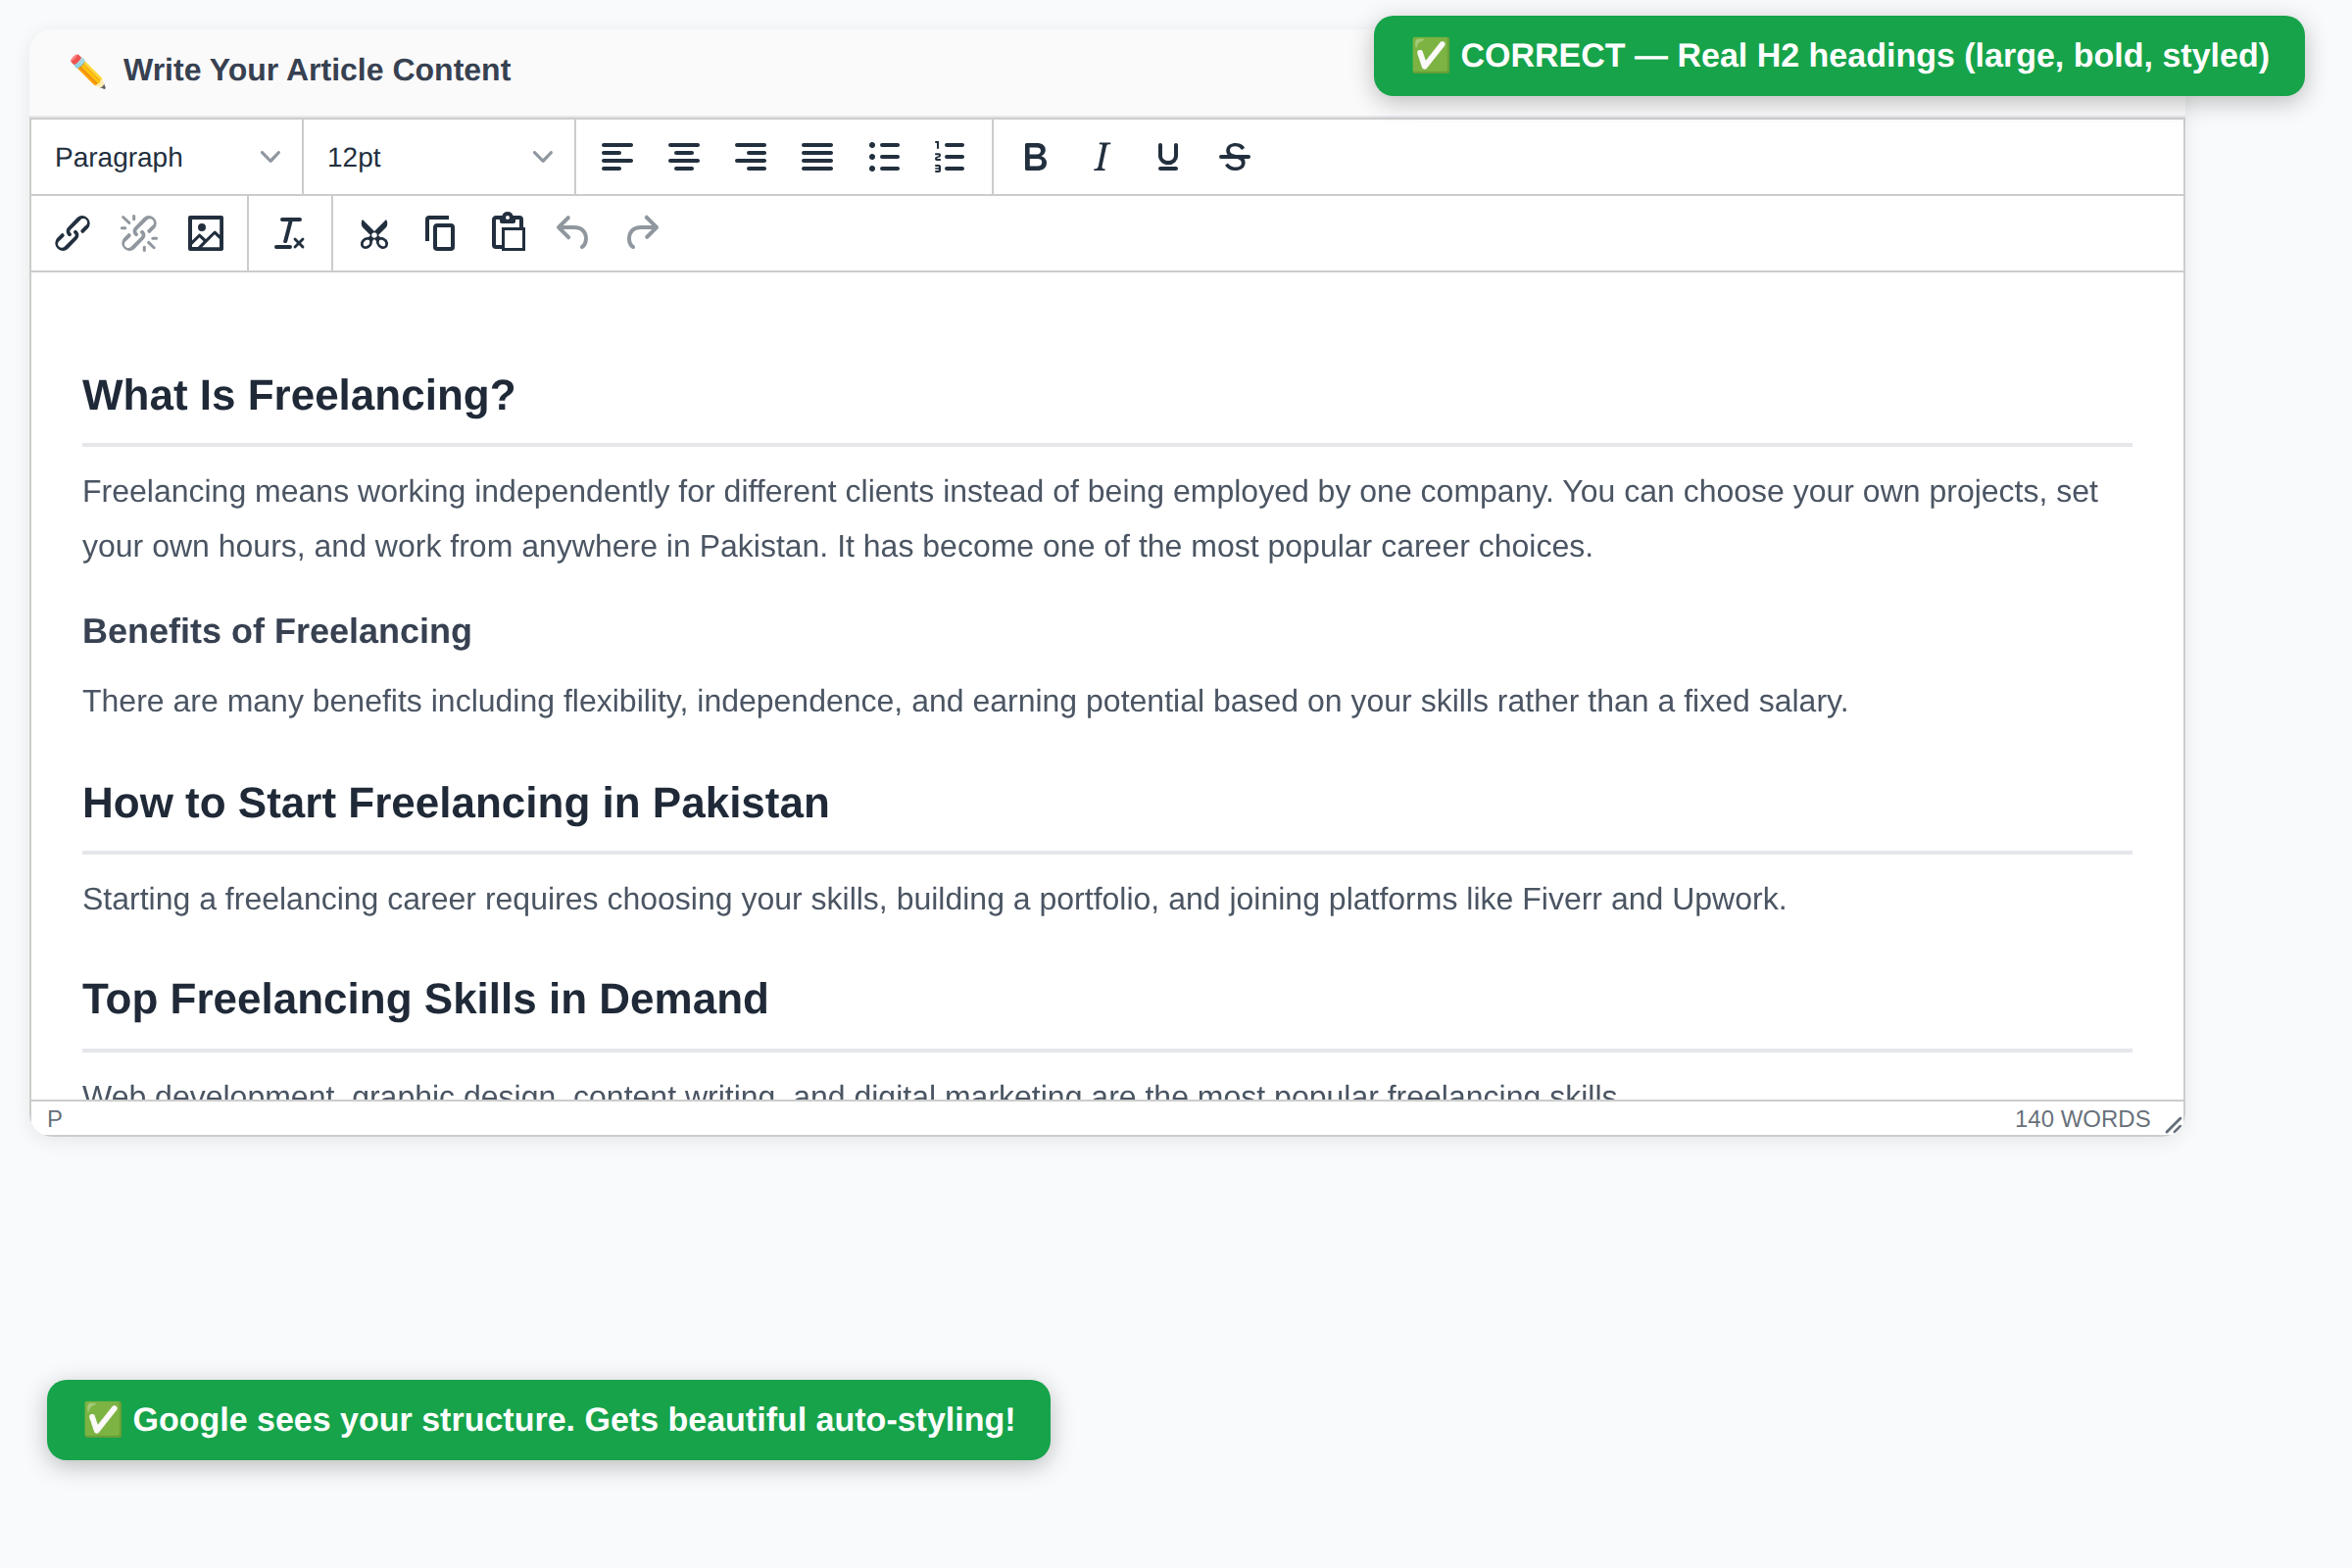The width and height of the screenshot is (2352, 1568).
Task: Center align the paragraph
Action: tap(684, 156)
